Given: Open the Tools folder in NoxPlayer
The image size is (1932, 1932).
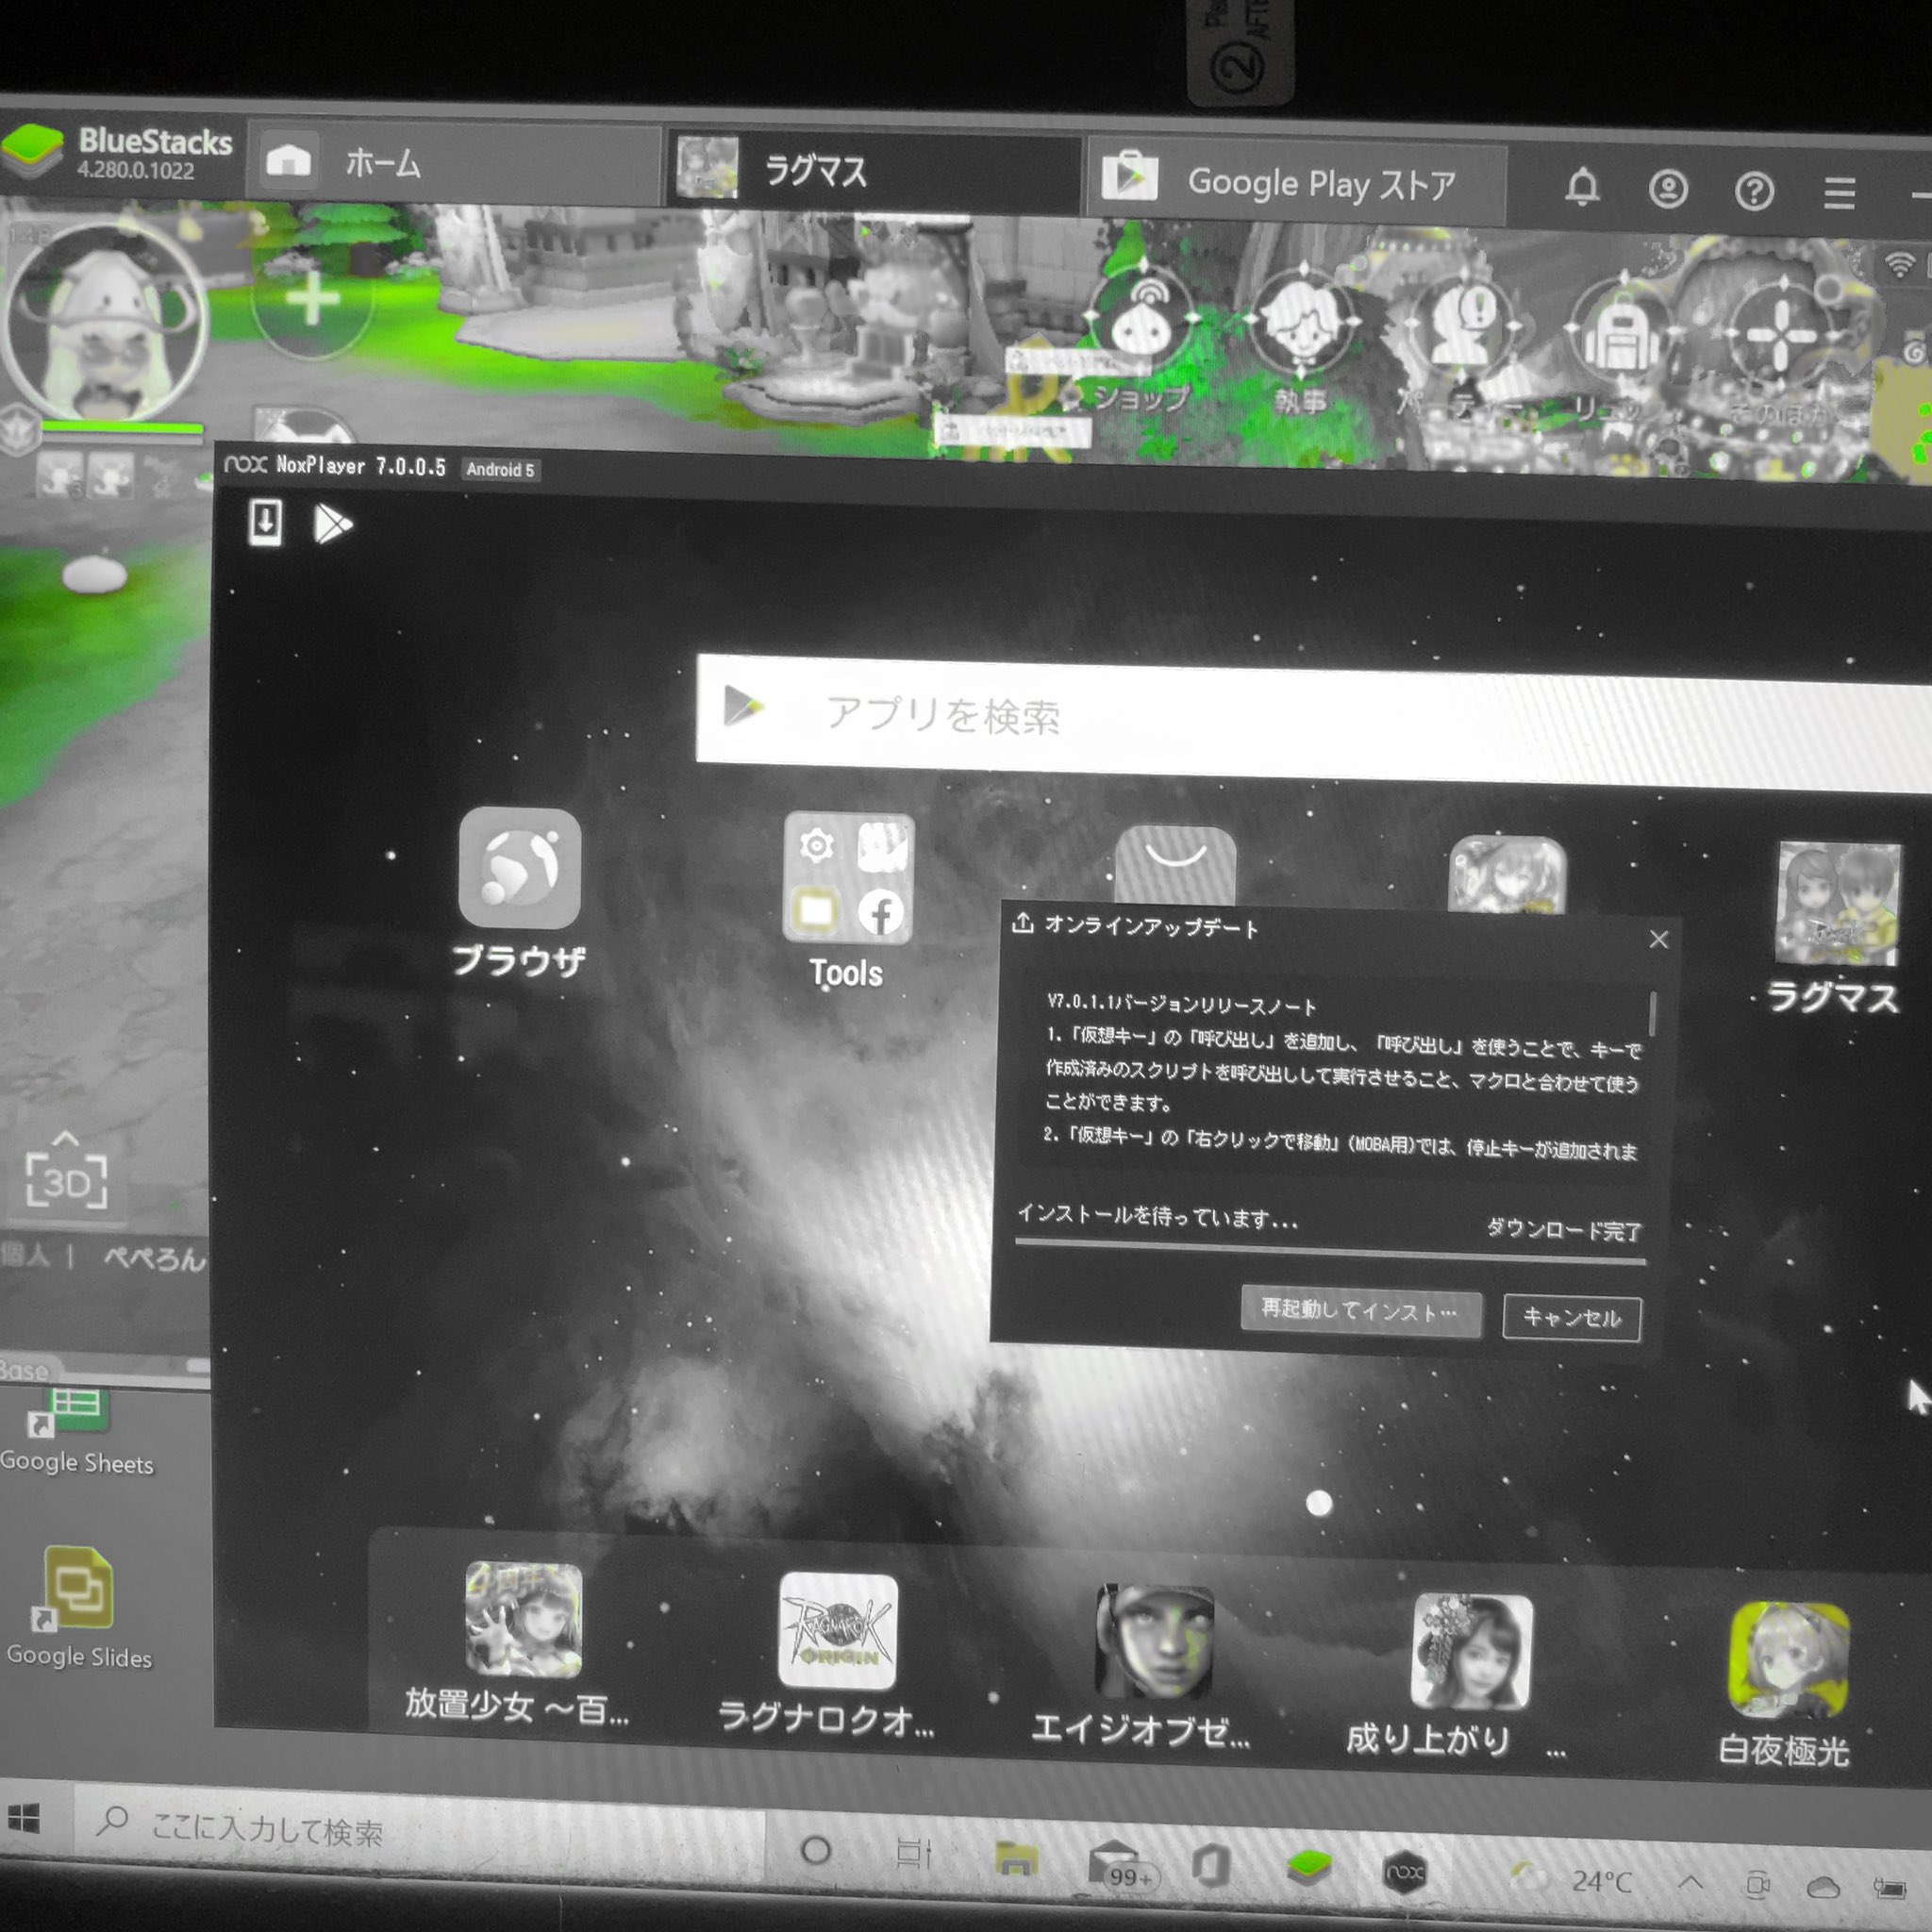Looking at the screenshot, I should 848,878.
